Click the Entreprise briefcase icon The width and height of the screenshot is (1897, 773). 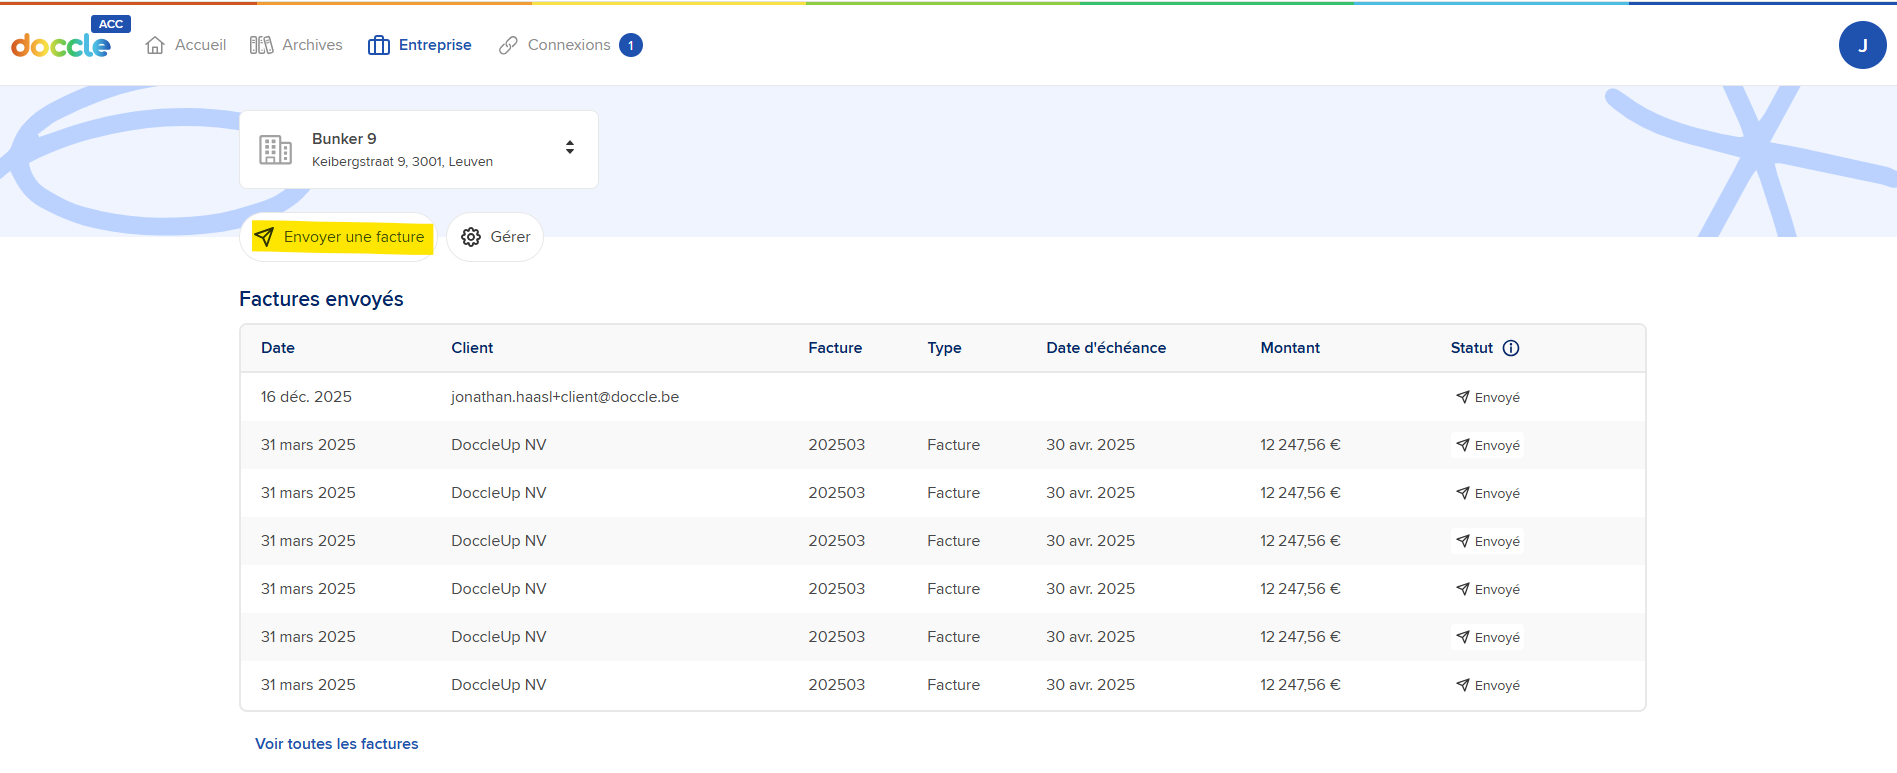(379, 45)
